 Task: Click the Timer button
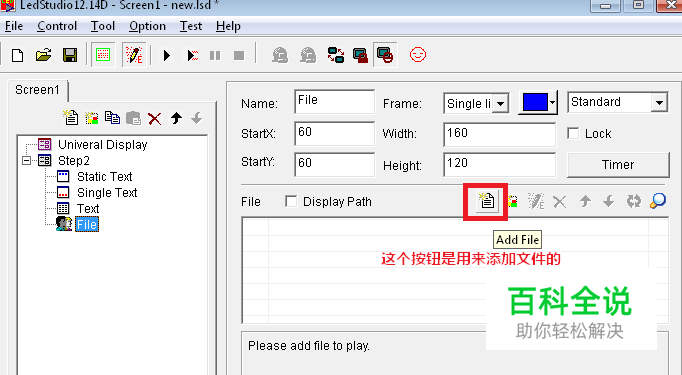(x=618, y=164)
